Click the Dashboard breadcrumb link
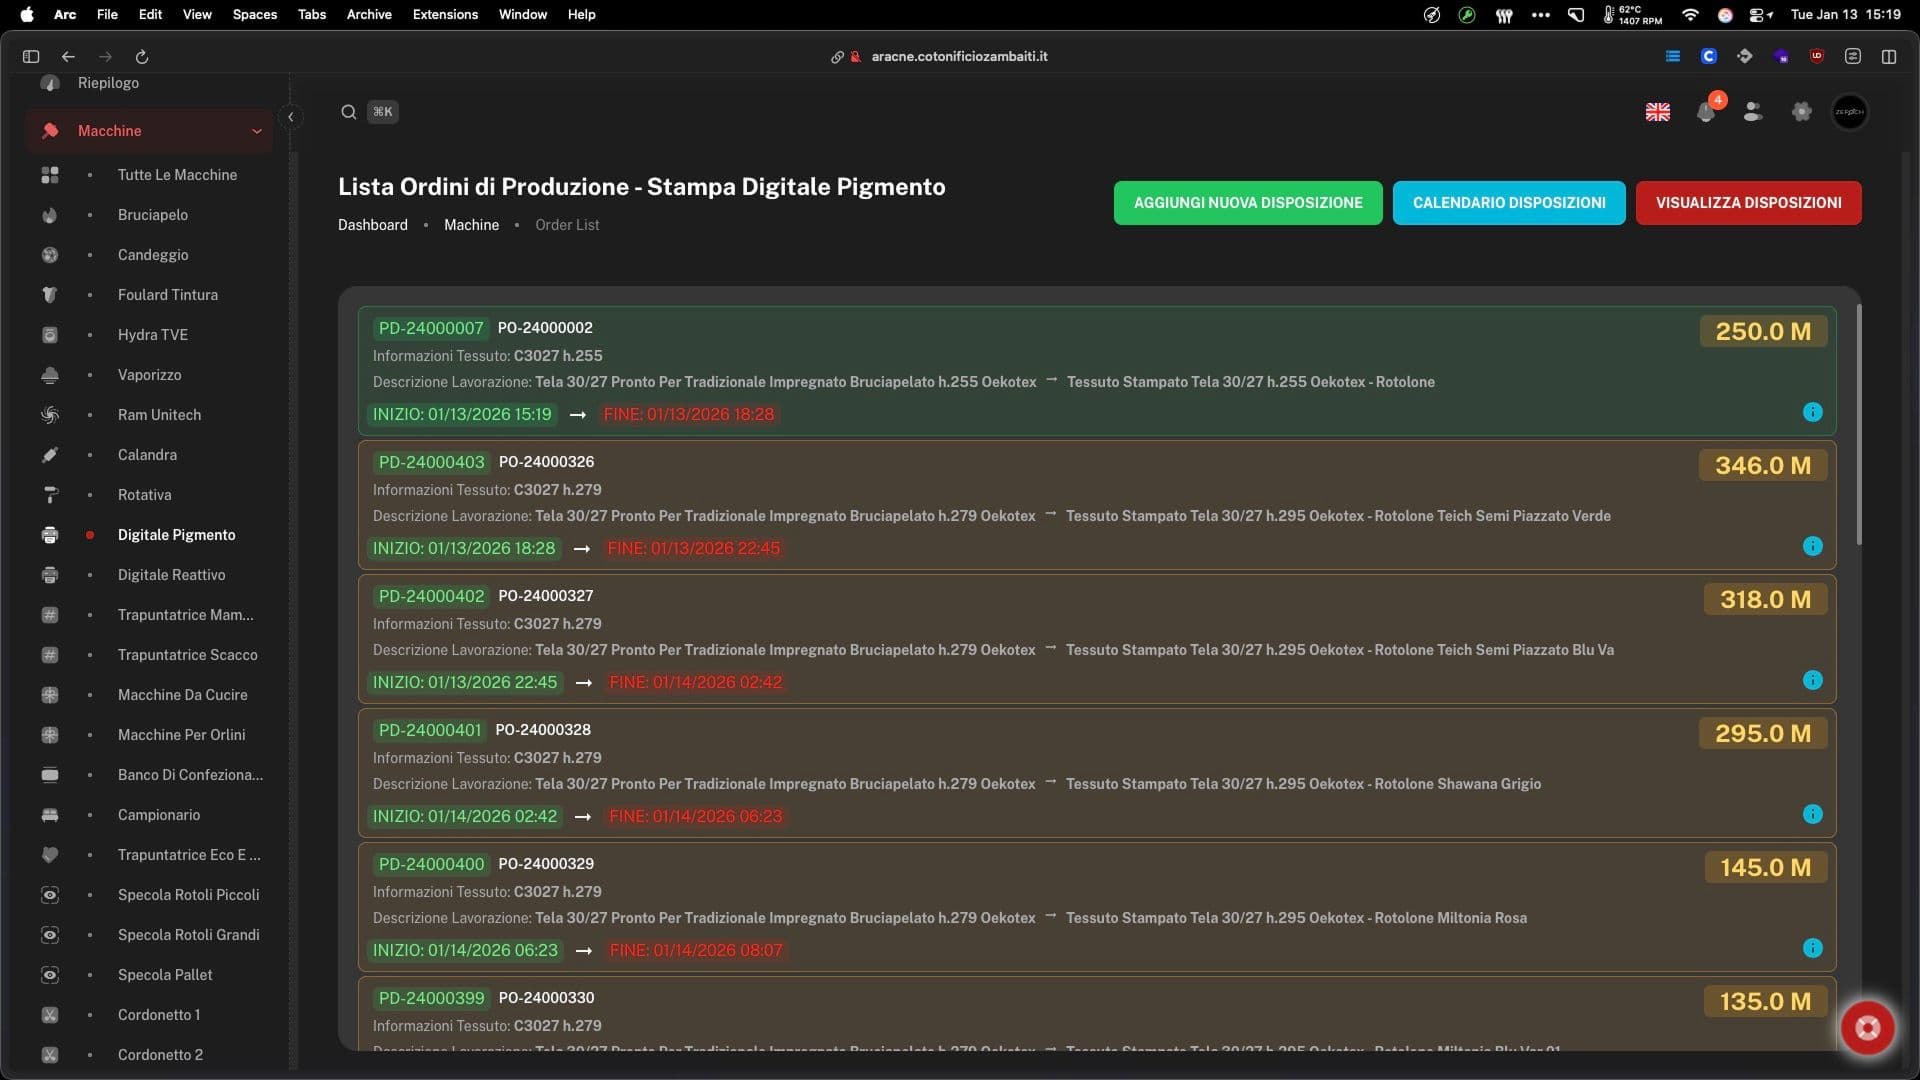The image size is (1920, 1080). [372, 225]
